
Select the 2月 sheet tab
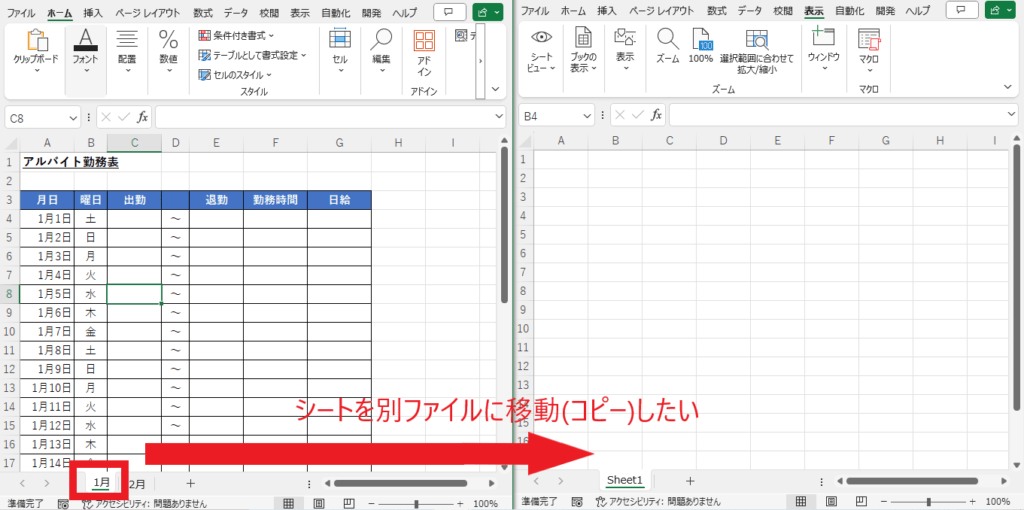coord(137,484)
